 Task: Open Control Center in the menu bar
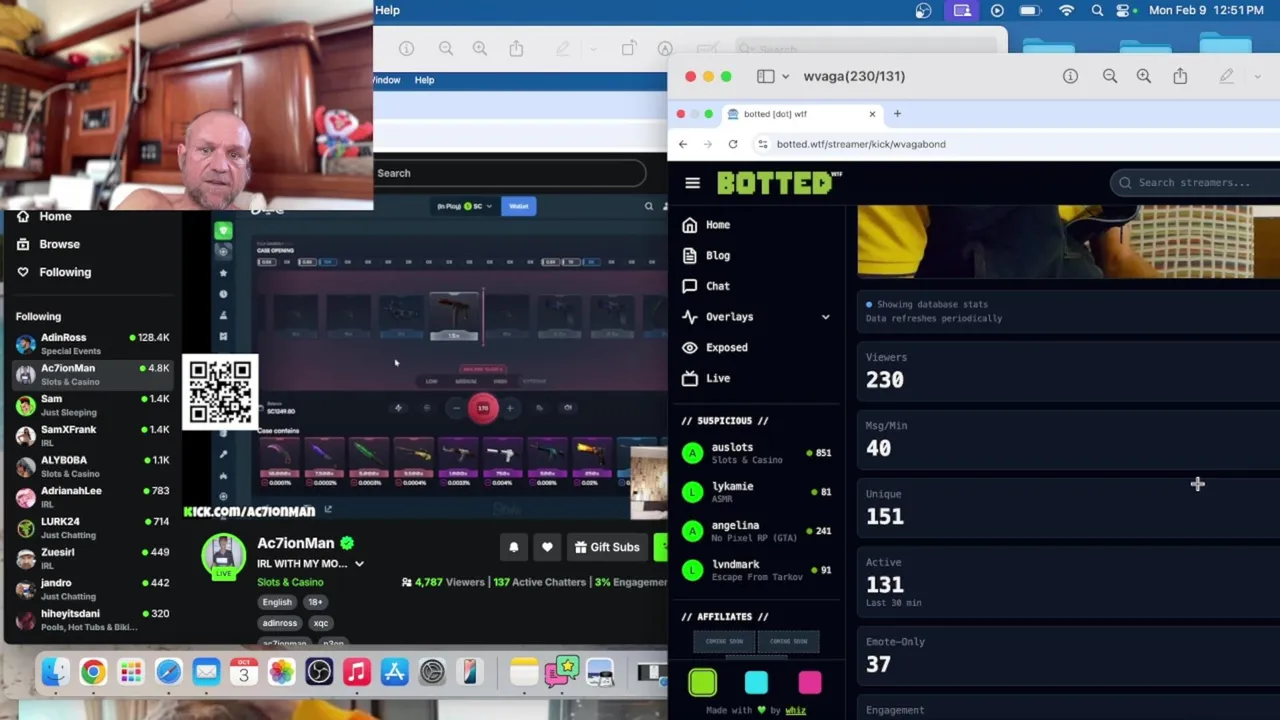click(1124, 10)
